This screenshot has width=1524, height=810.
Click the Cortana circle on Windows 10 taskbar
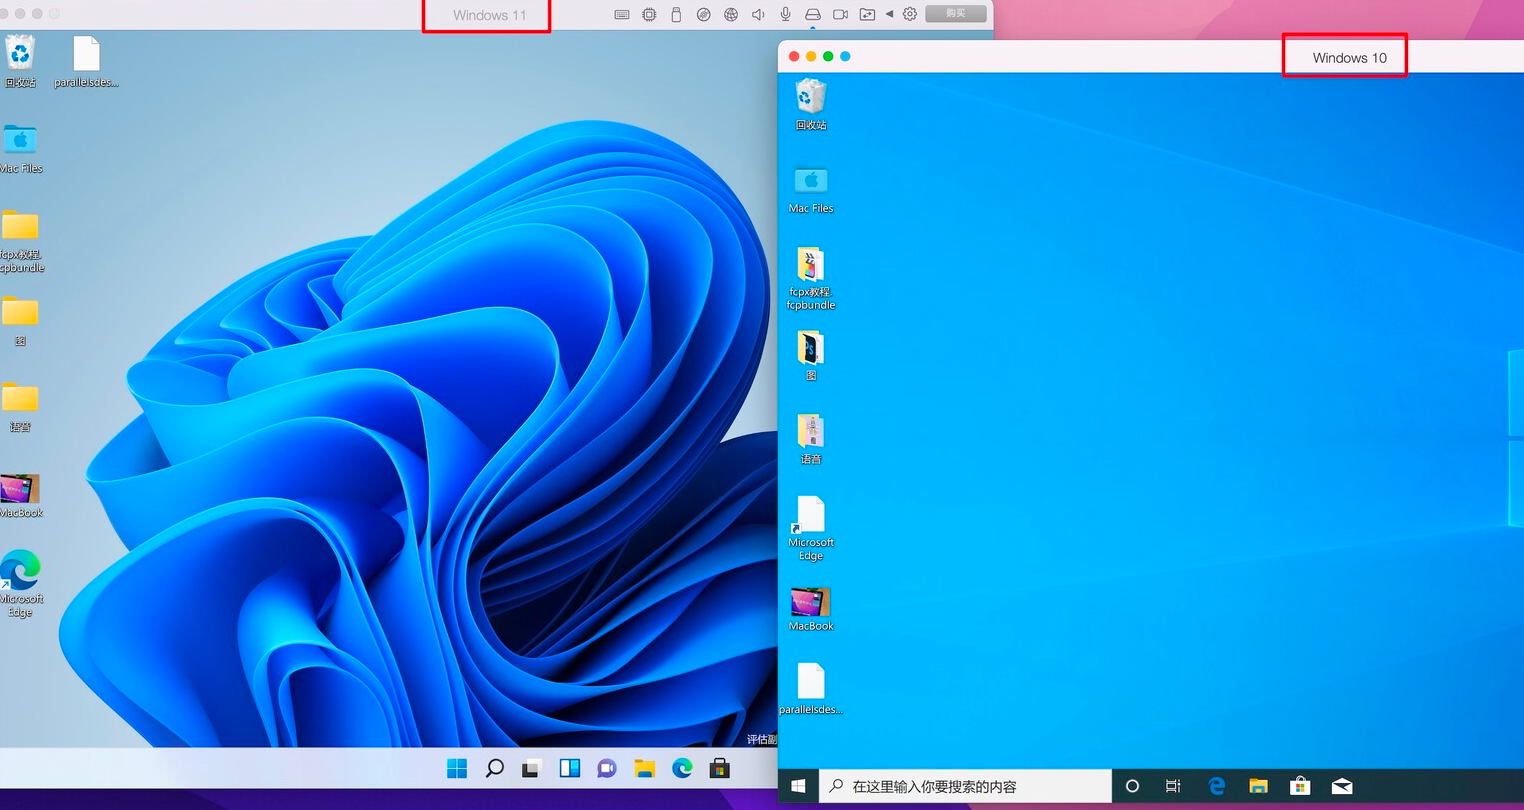(1132, 786)
